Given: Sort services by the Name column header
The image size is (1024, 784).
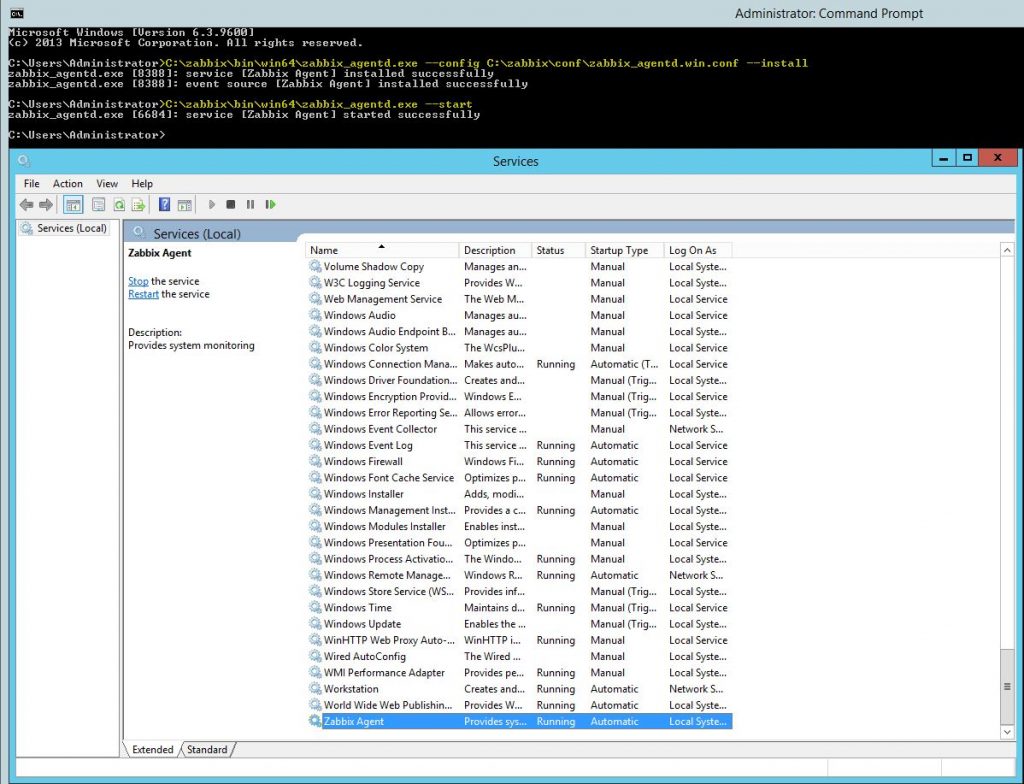Looking at the screenshot, I should point(382,250).
